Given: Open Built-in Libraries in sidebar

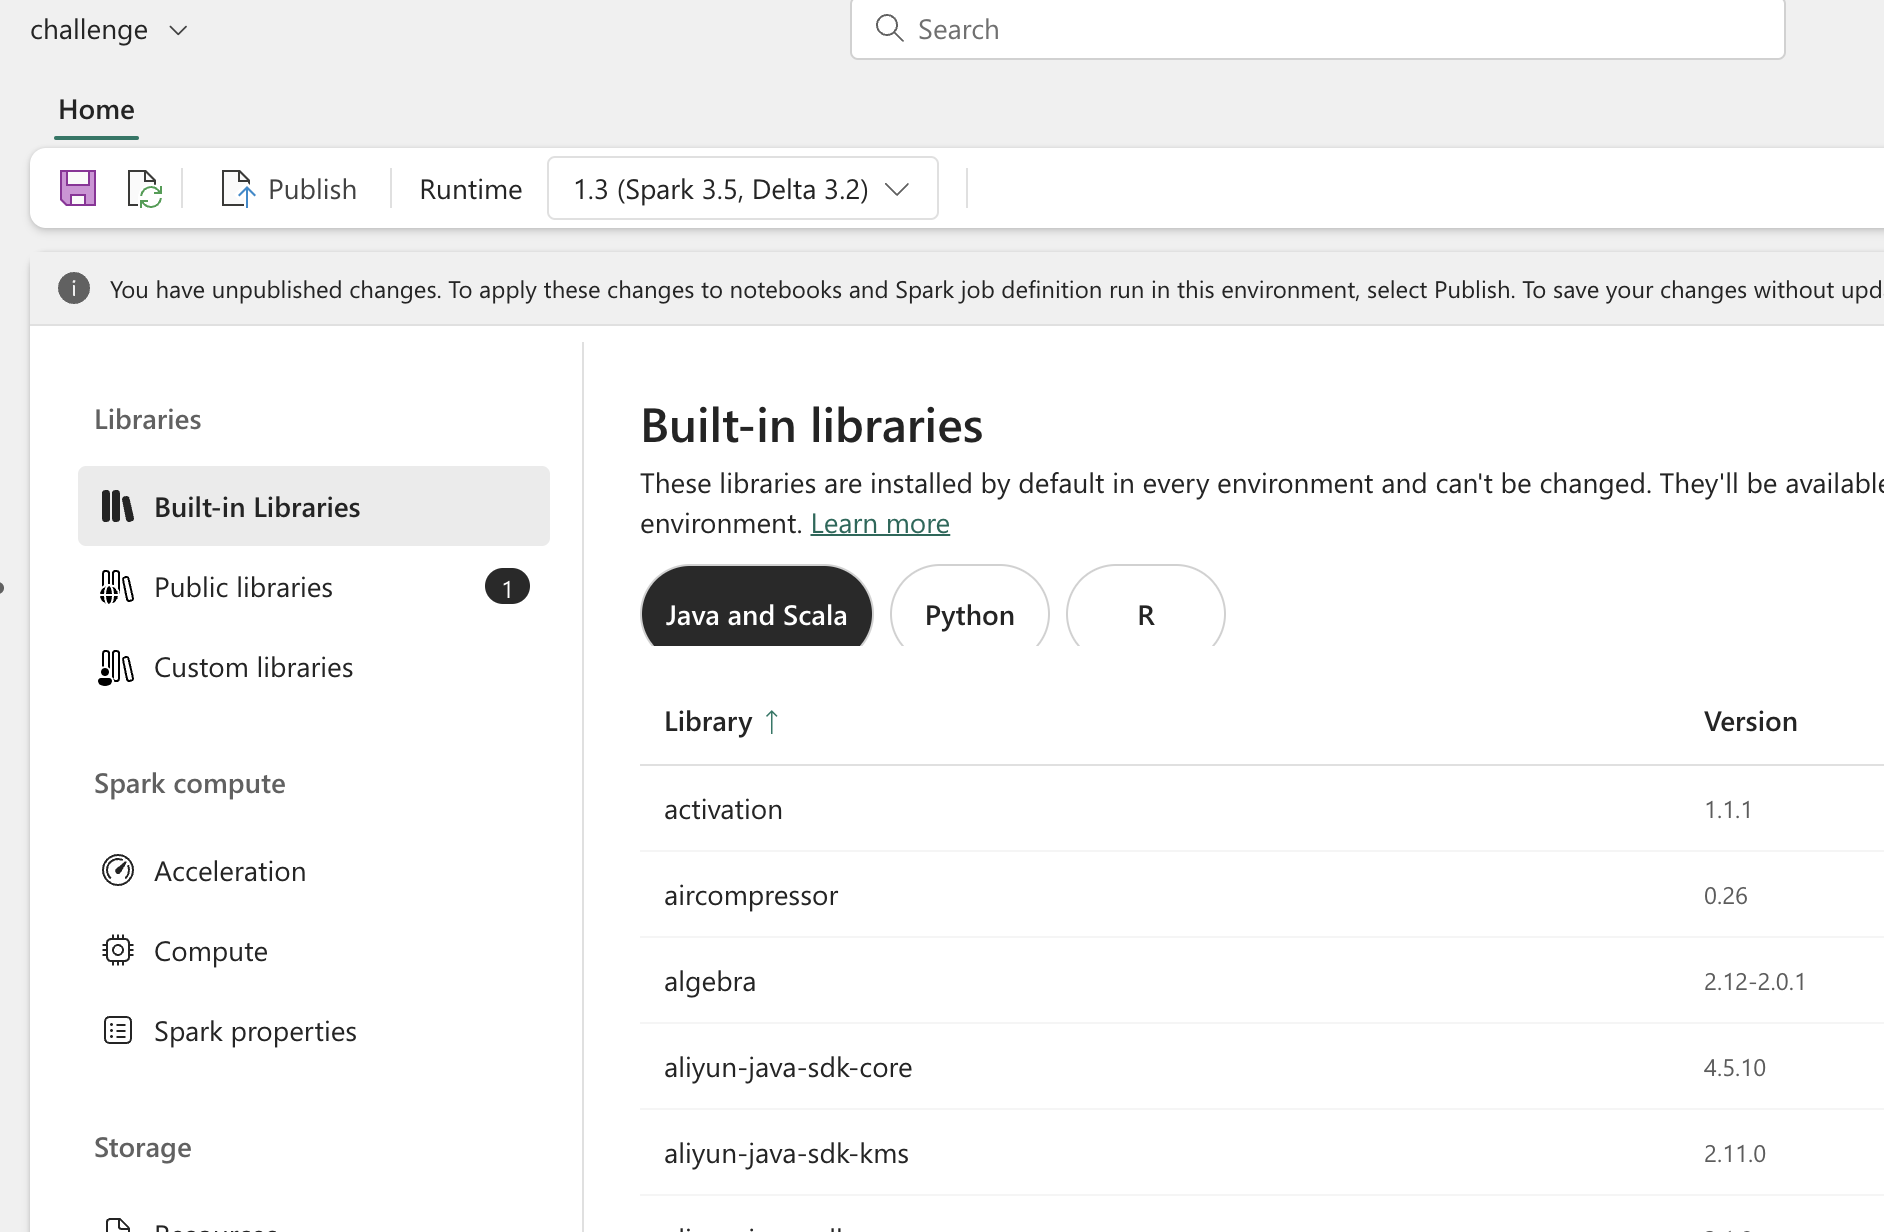Looking at the screenshot, I should [x=314, y=506].
